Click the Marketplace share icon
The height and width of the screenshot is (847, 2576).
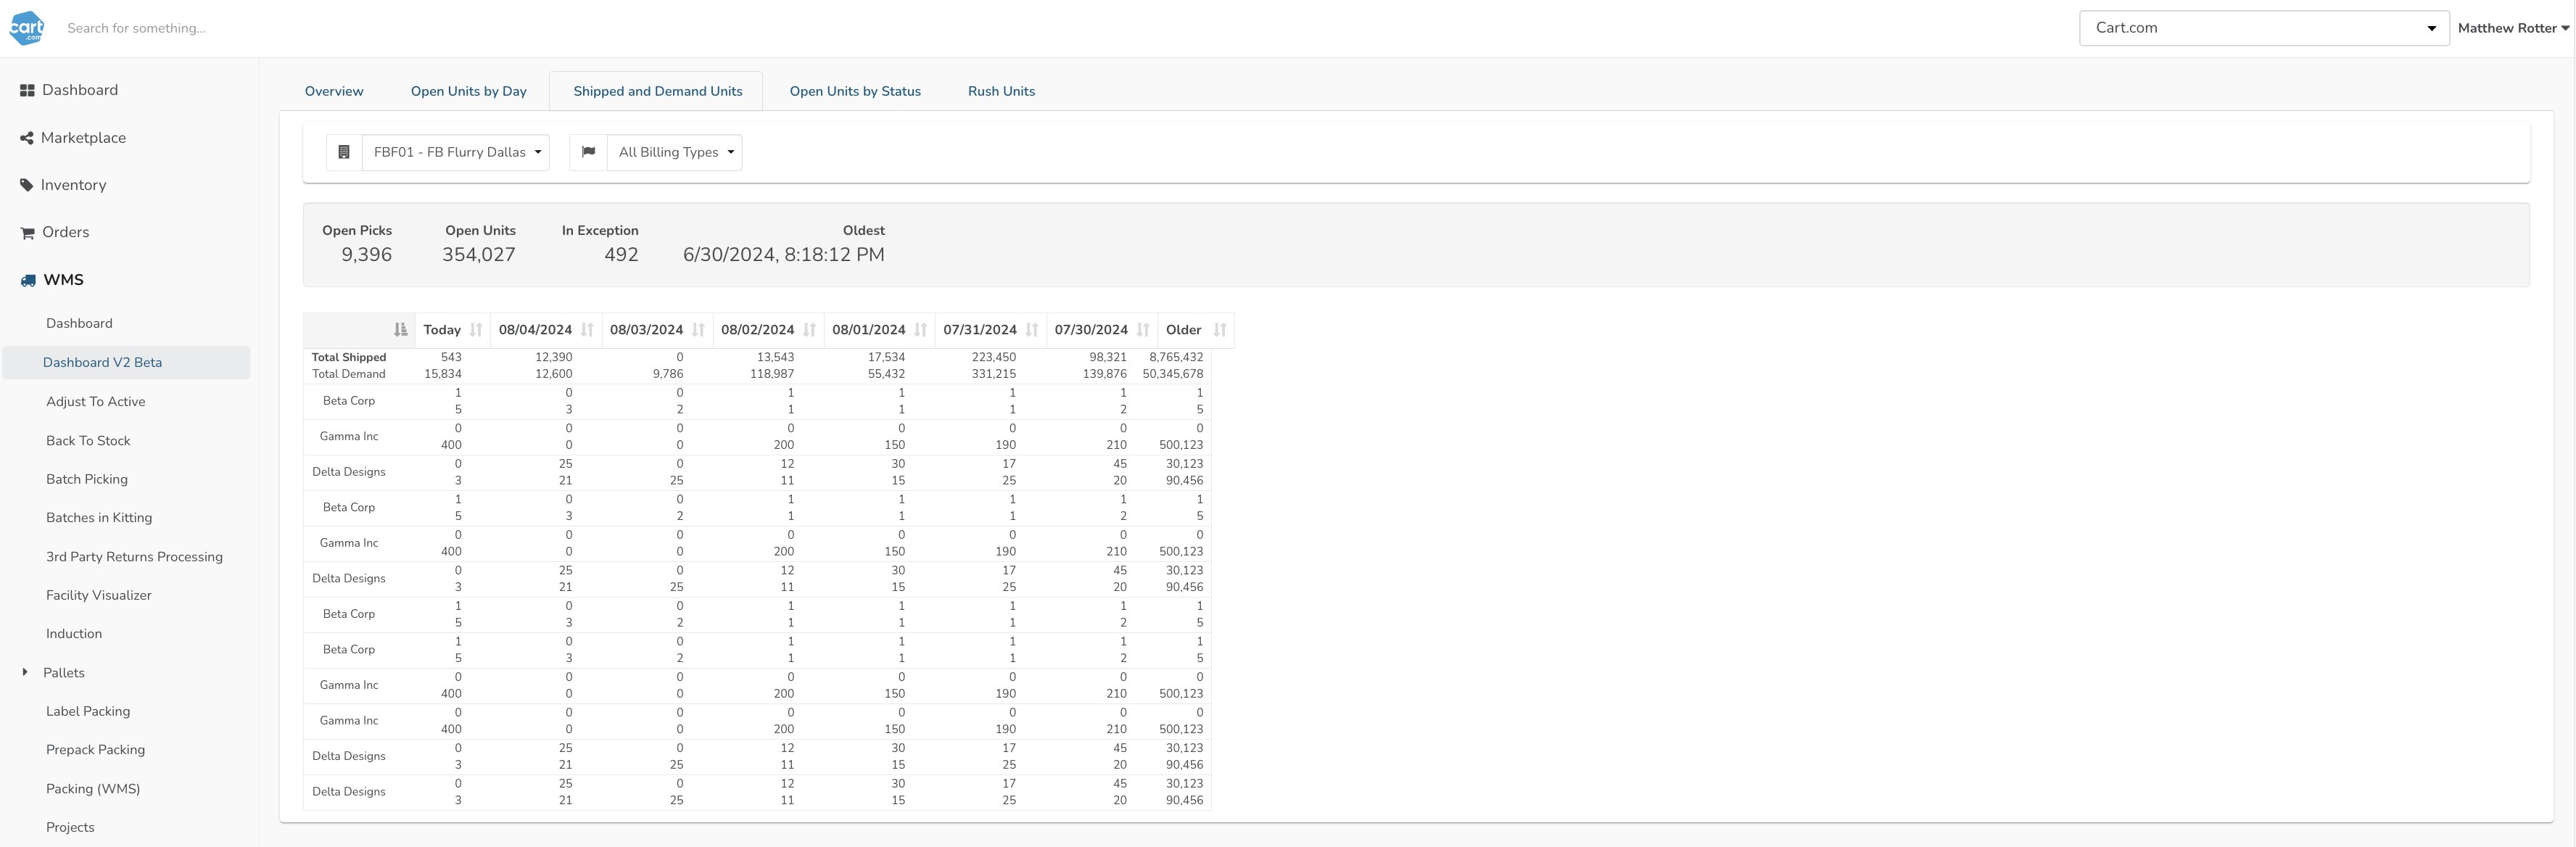pyautogui.click(x=27, y=138)
